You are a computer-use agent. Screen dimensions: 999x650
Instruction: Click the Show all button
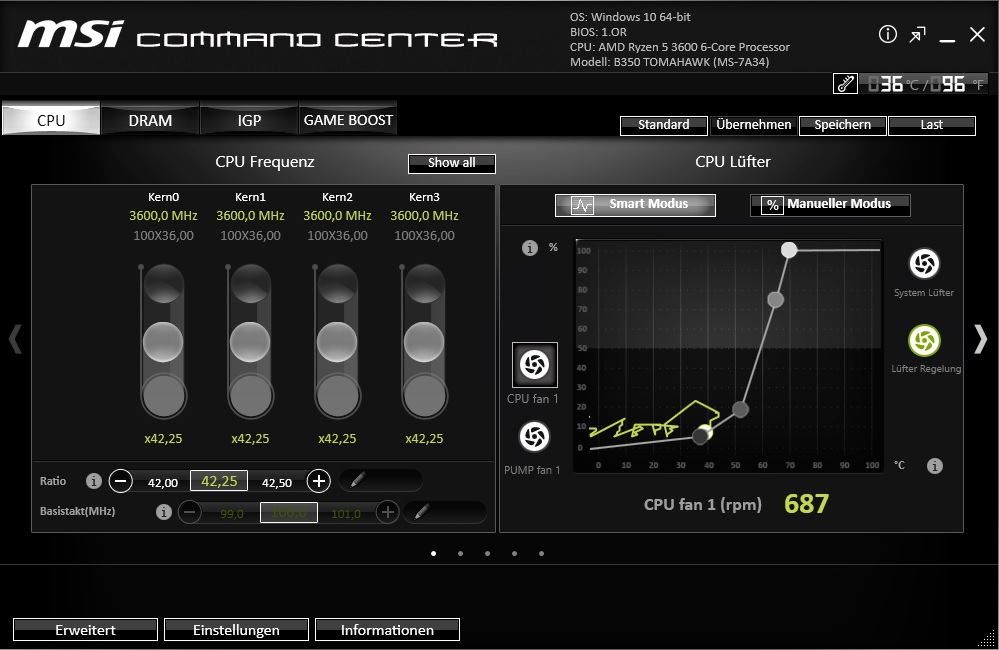point(452,163)
